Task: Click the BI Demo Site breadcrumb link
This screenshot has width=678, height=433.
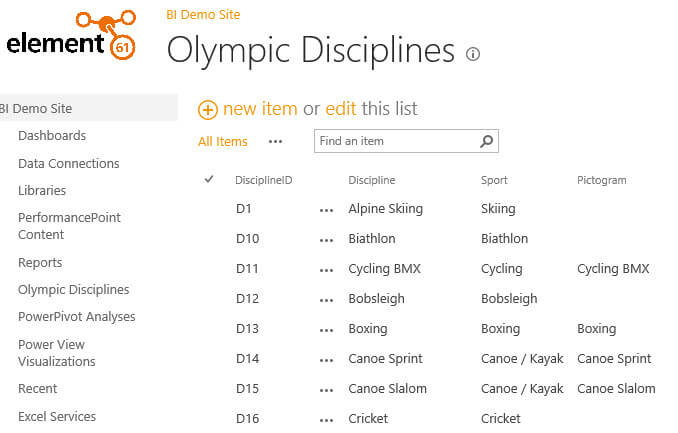Action: tap(203, 15)
